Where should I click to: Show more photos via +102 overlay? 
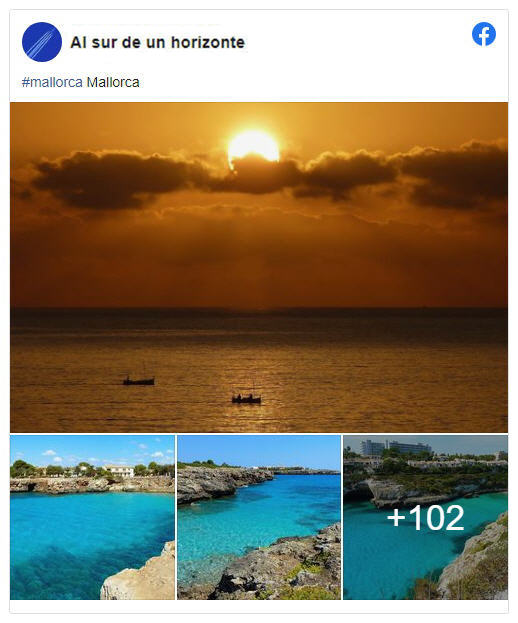425,517
